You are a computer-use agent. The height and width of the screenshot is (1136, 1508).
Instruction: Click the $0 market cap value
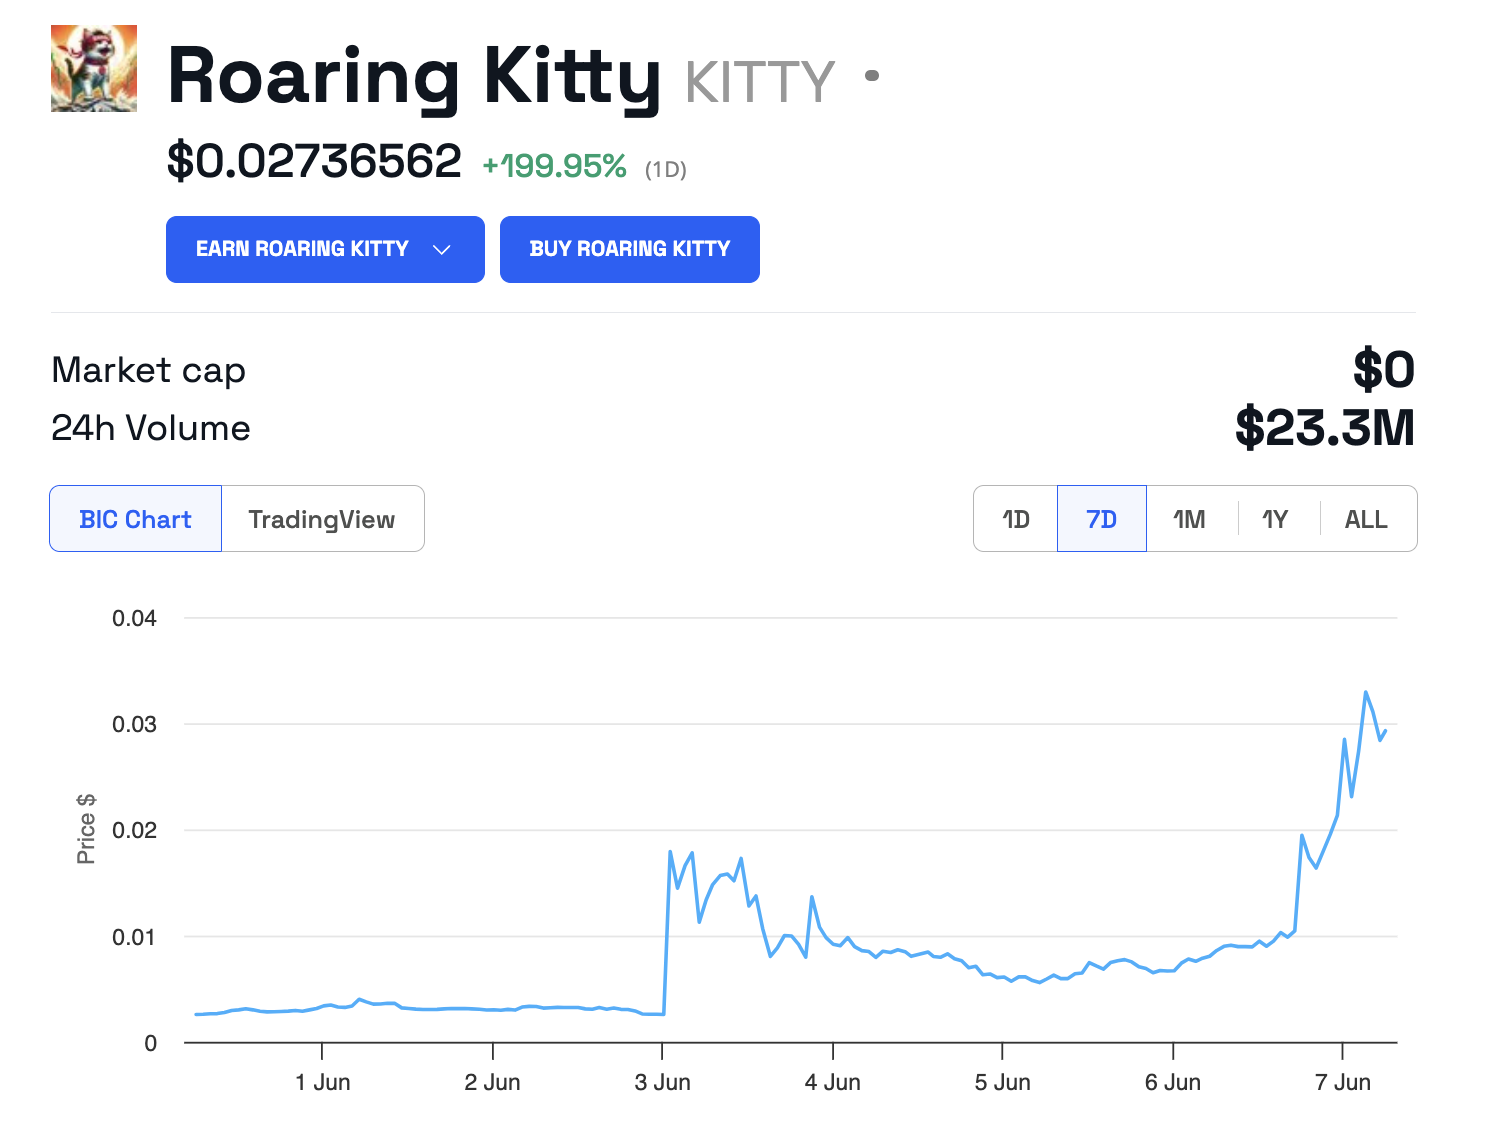tap(1384, 370)
